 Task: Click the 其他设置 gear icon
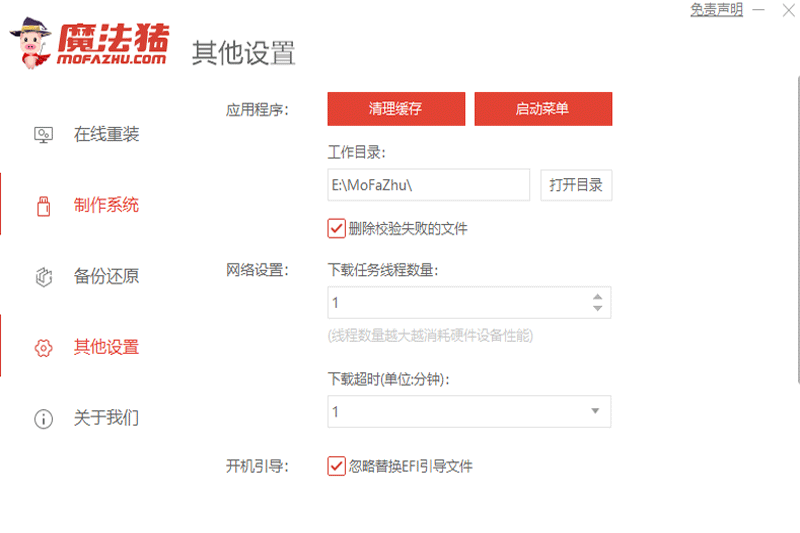click(43, 348)
